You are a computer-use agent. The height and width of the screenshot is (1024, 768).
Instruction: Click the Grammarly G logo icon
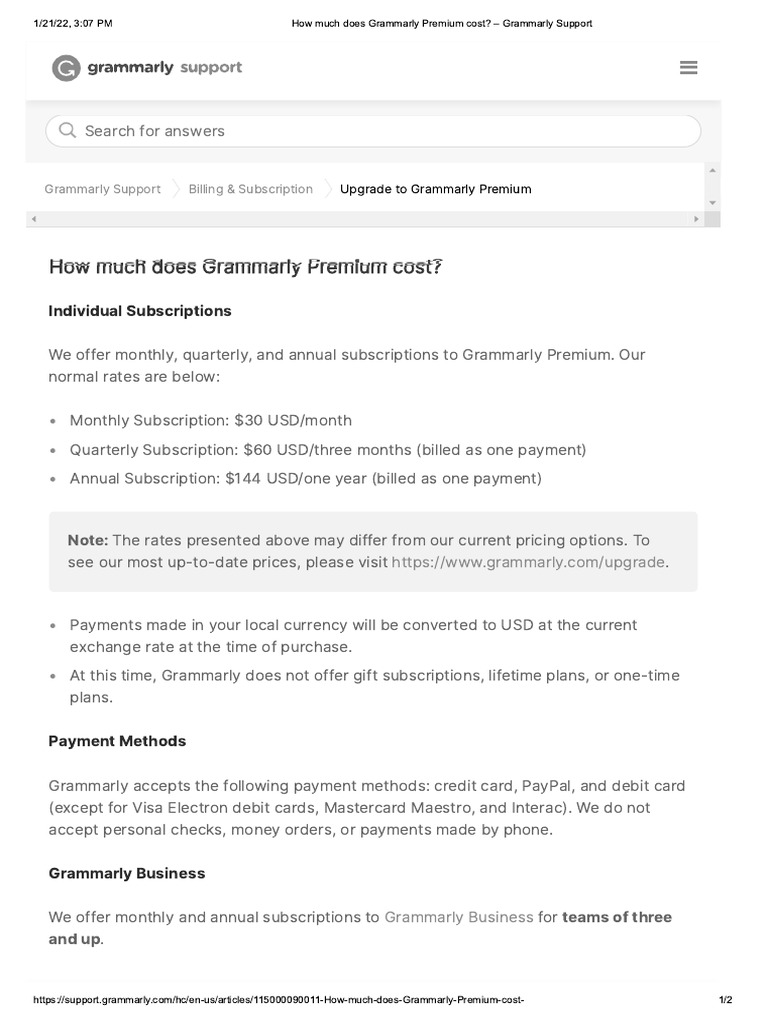point(66,68)
